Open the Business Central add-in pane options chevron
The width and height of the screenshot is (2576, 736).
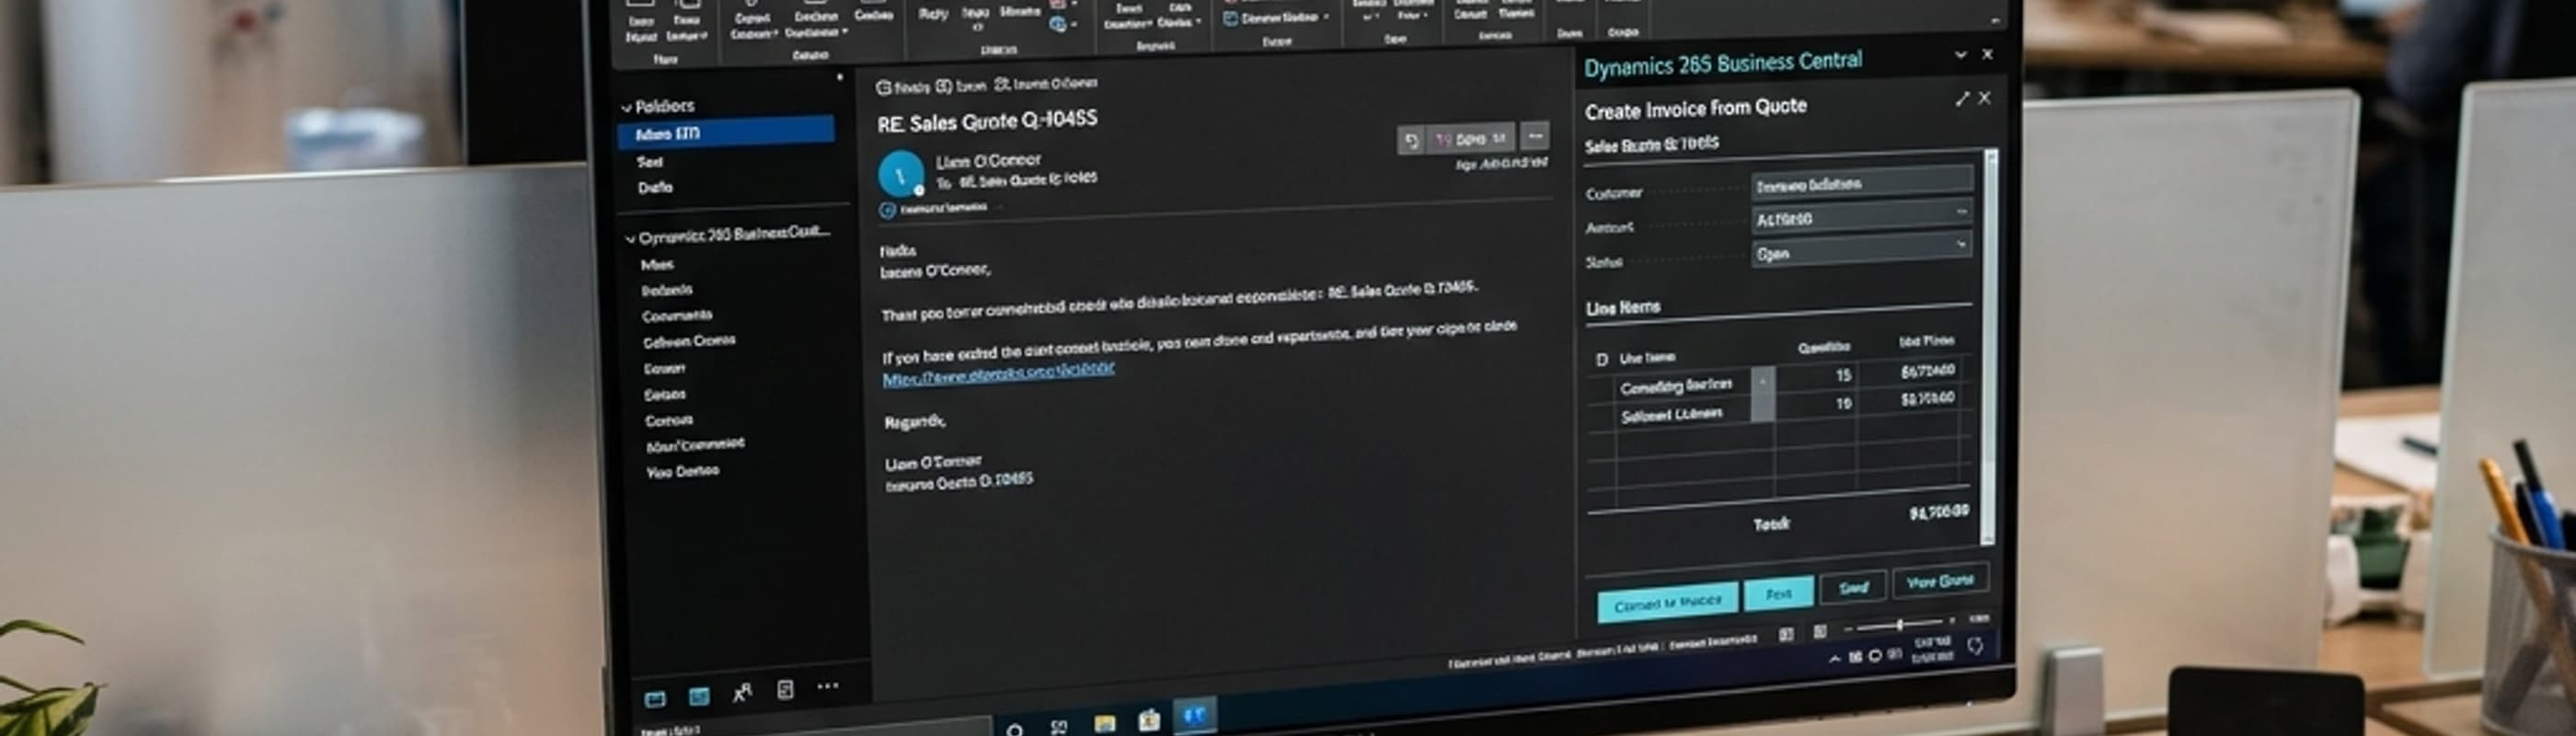1960,55
